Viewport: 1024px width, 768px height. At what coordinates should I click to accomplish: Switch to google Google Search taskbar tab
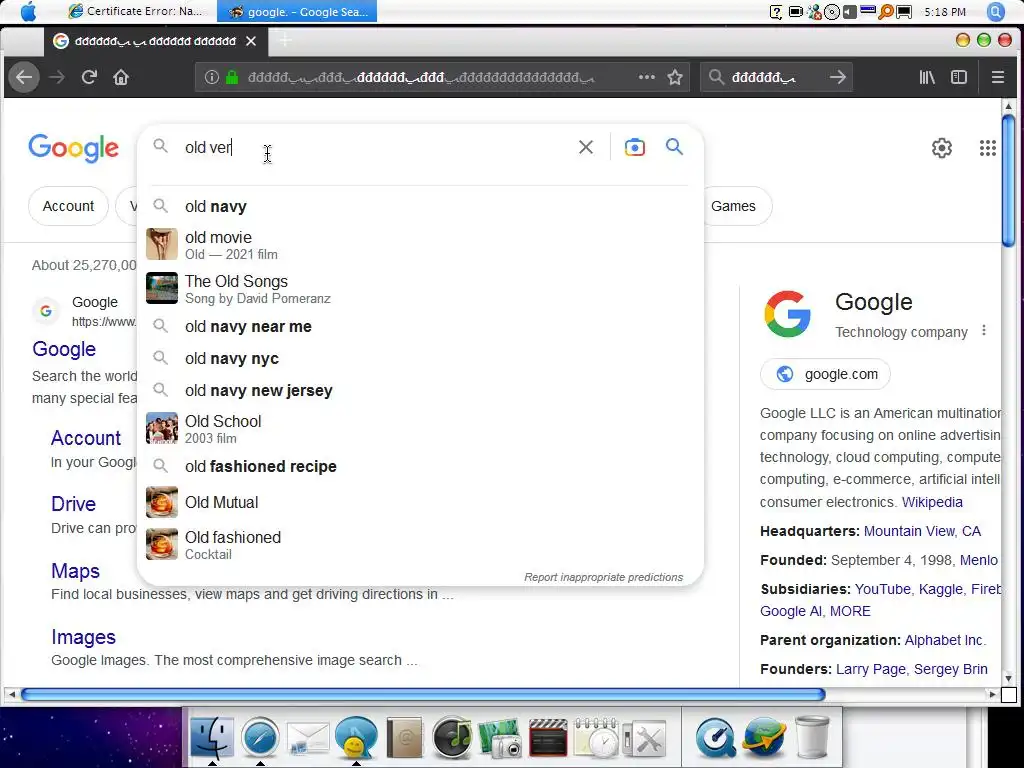coord(297,12)
